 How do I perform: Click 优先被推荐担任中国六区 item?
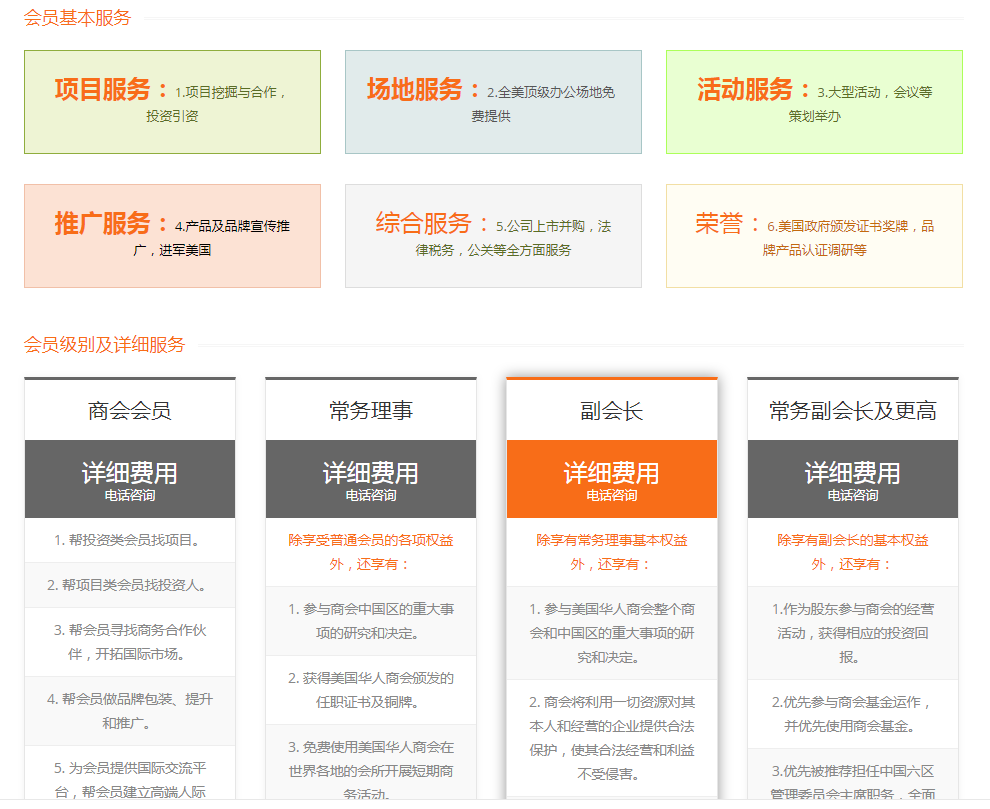click(852, 775)
